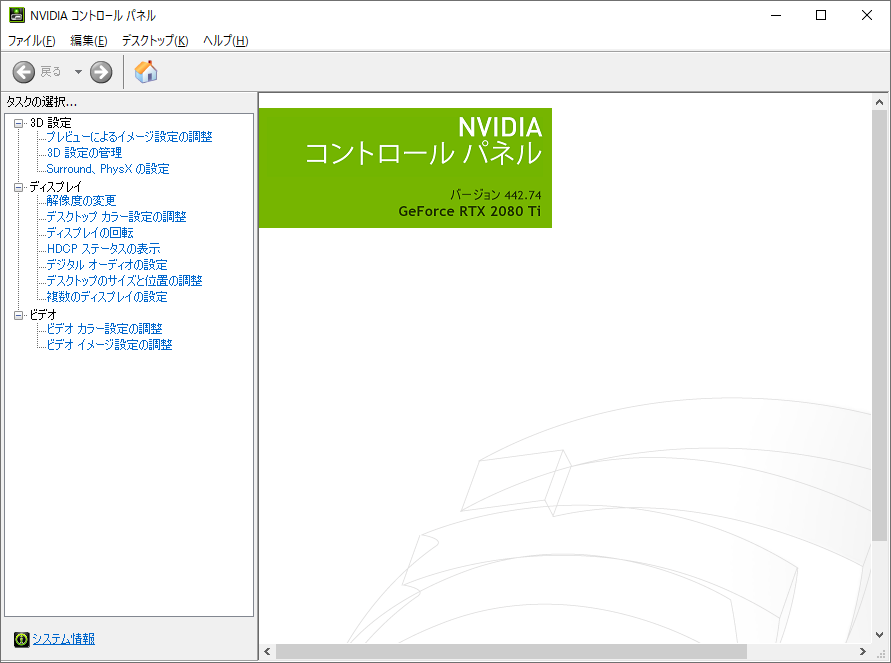Click the Back arrow toolbar icon
This screenshot has width=891, height=663.
[24, 72]
